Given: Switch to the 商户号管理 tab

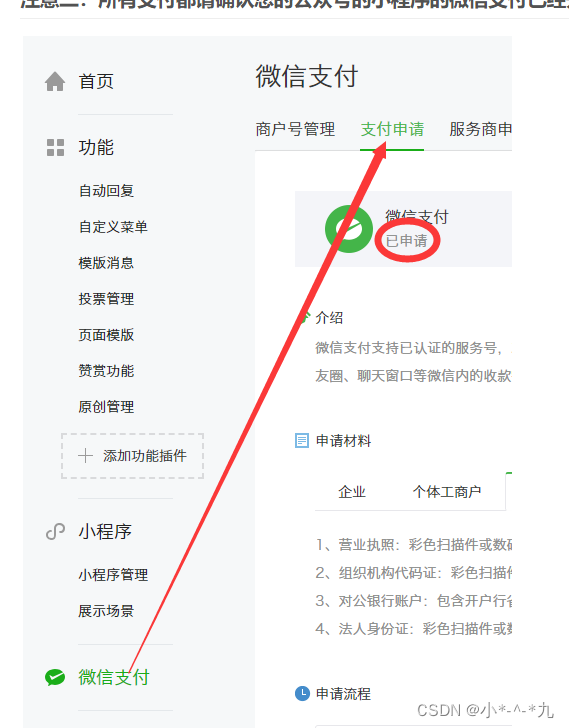Looking at the screenshot, I should point(295,129).
